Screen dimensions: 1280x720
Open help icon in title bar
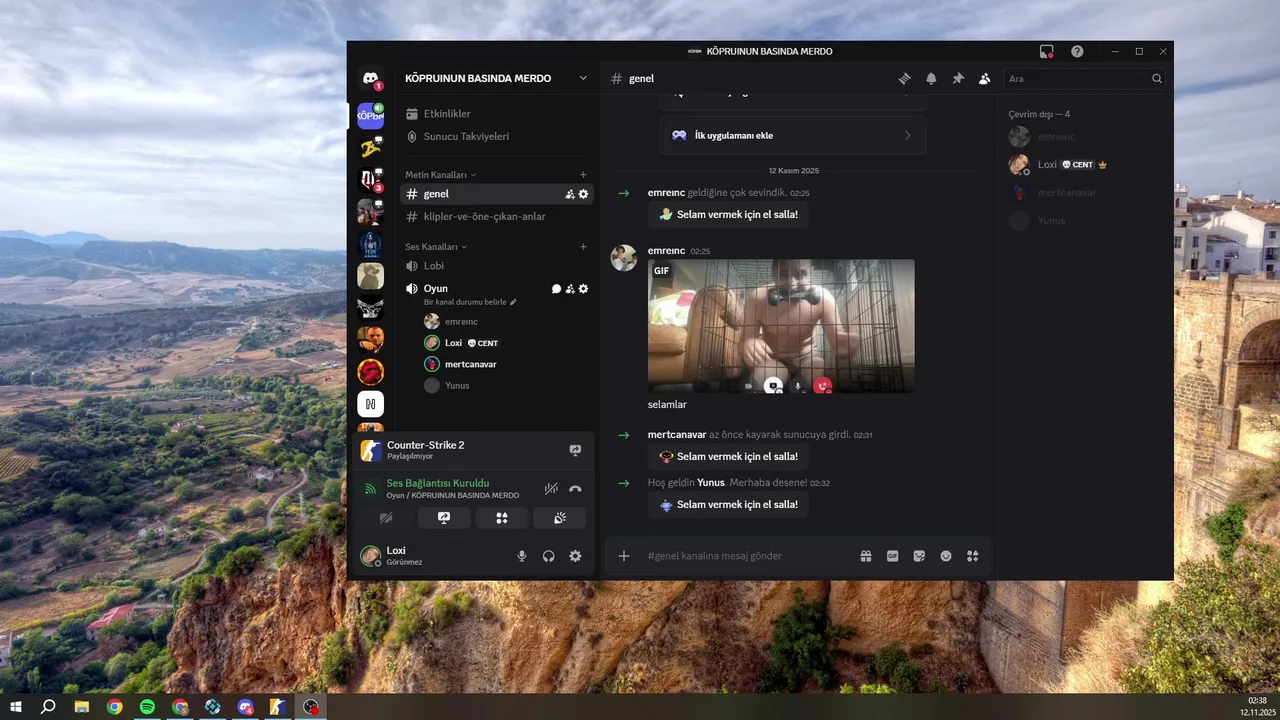pyautogui.click(x=1077, y=51)
